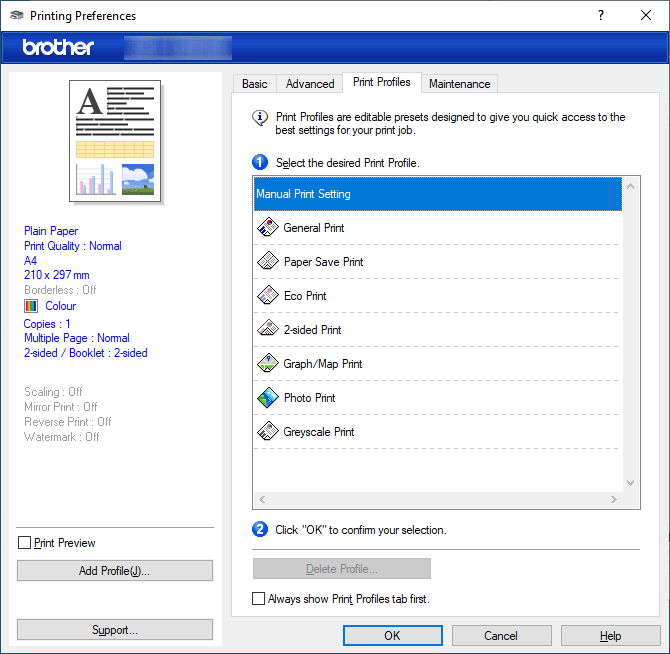This screenshot has width=670, height=654.
Task: Enable the Print Preview checkbox
Action: coord(25,543)
